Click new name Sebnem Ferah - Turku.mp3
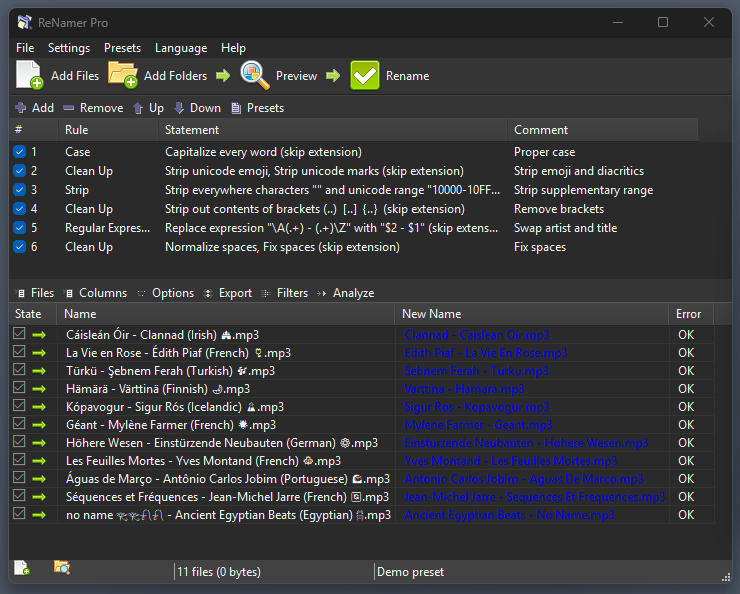 click(x=476, y=371)
